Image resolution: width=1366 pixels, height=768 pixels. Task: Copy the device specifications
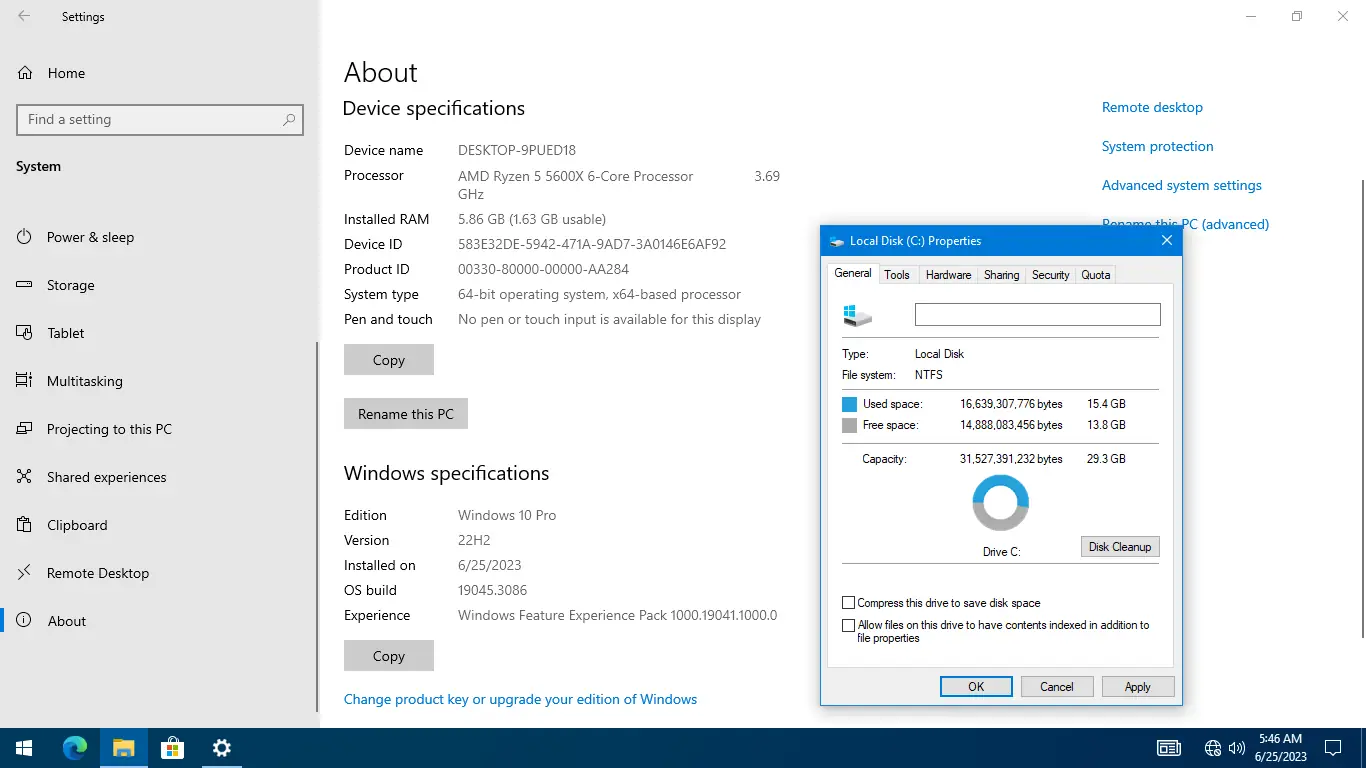[389, 360]
